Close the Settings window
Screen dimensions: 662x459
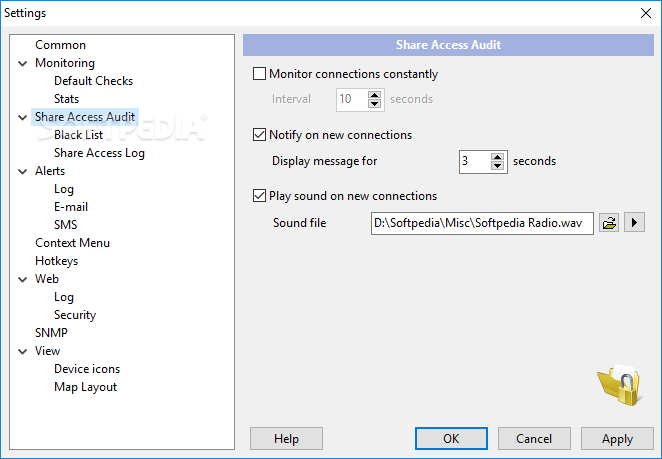pos(646,13)
